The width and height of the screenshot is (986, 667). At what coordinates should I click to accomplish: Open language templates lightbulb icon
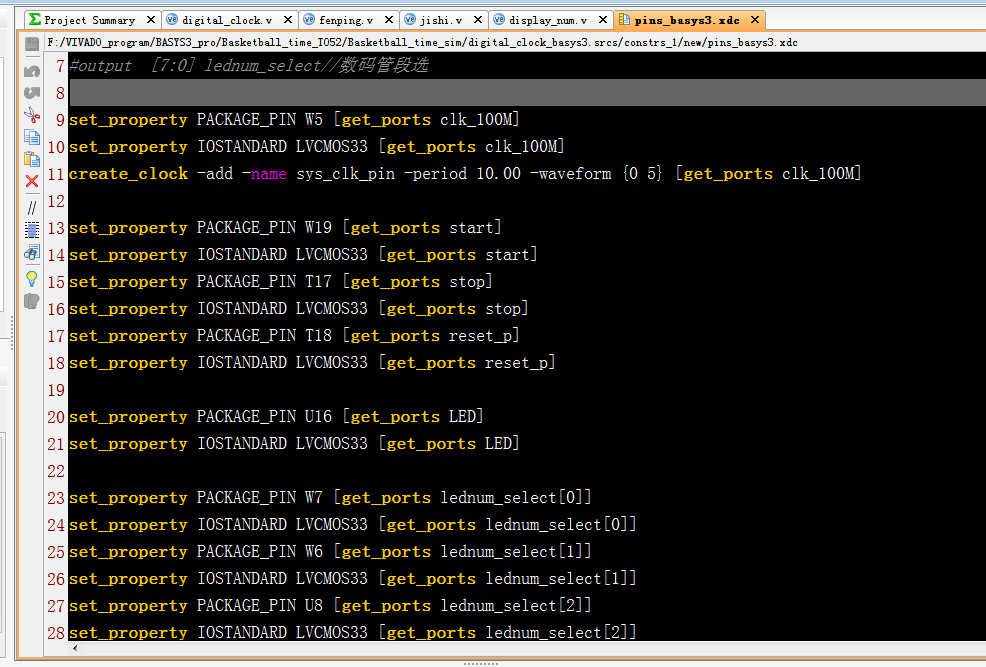pos(31,278)
